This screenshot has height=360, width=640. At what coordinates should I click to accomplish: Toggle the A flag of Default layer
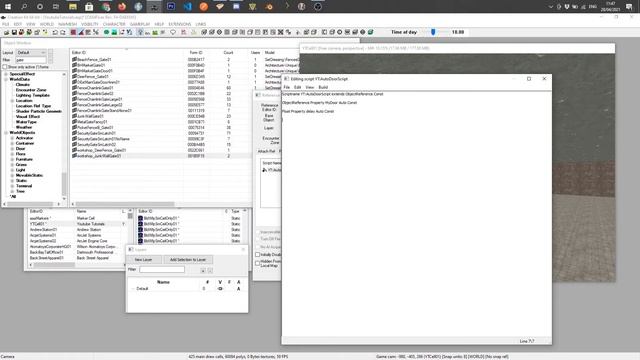tap(239, 289)
